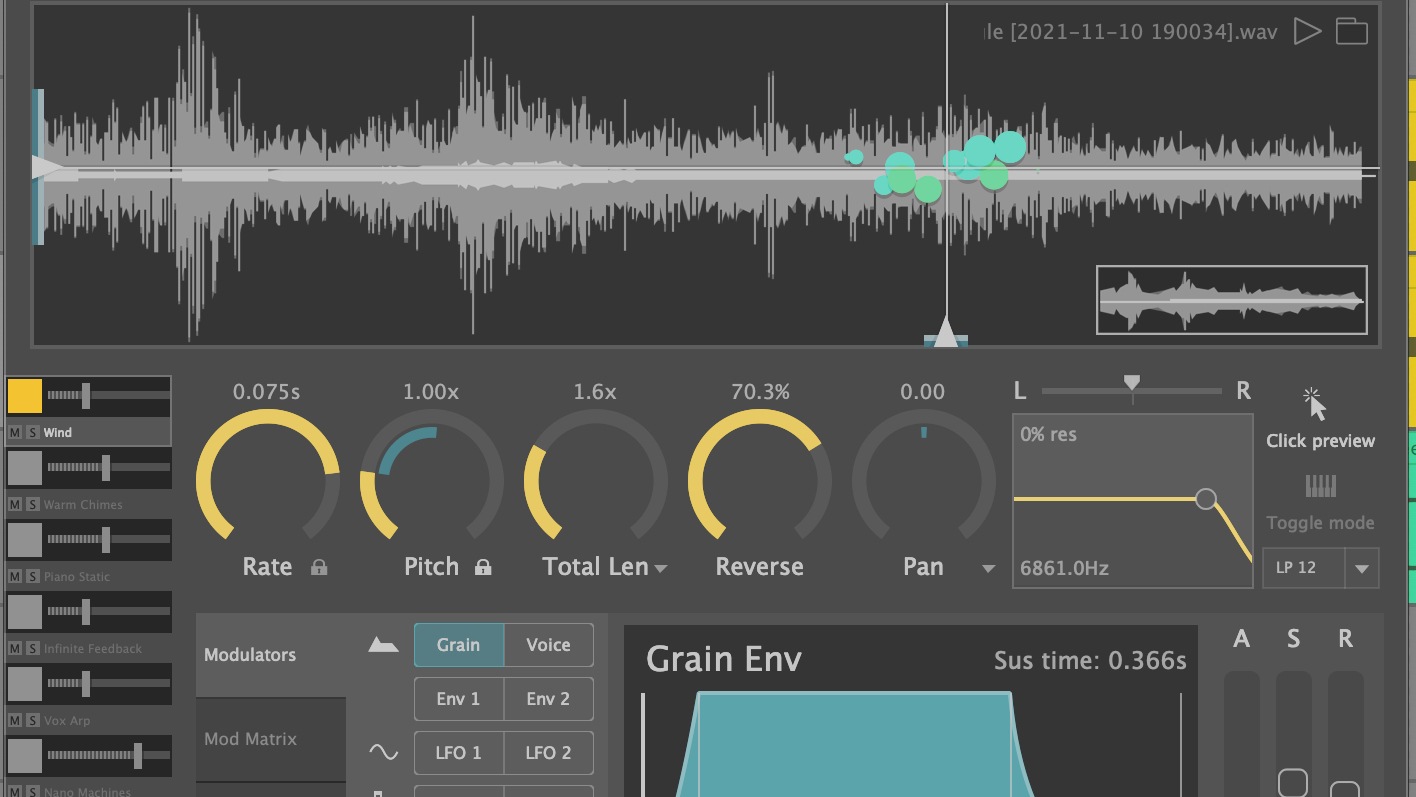The image size is (1416, 797).
Task: Click the R release slider handle
Action: [1345, 789]
